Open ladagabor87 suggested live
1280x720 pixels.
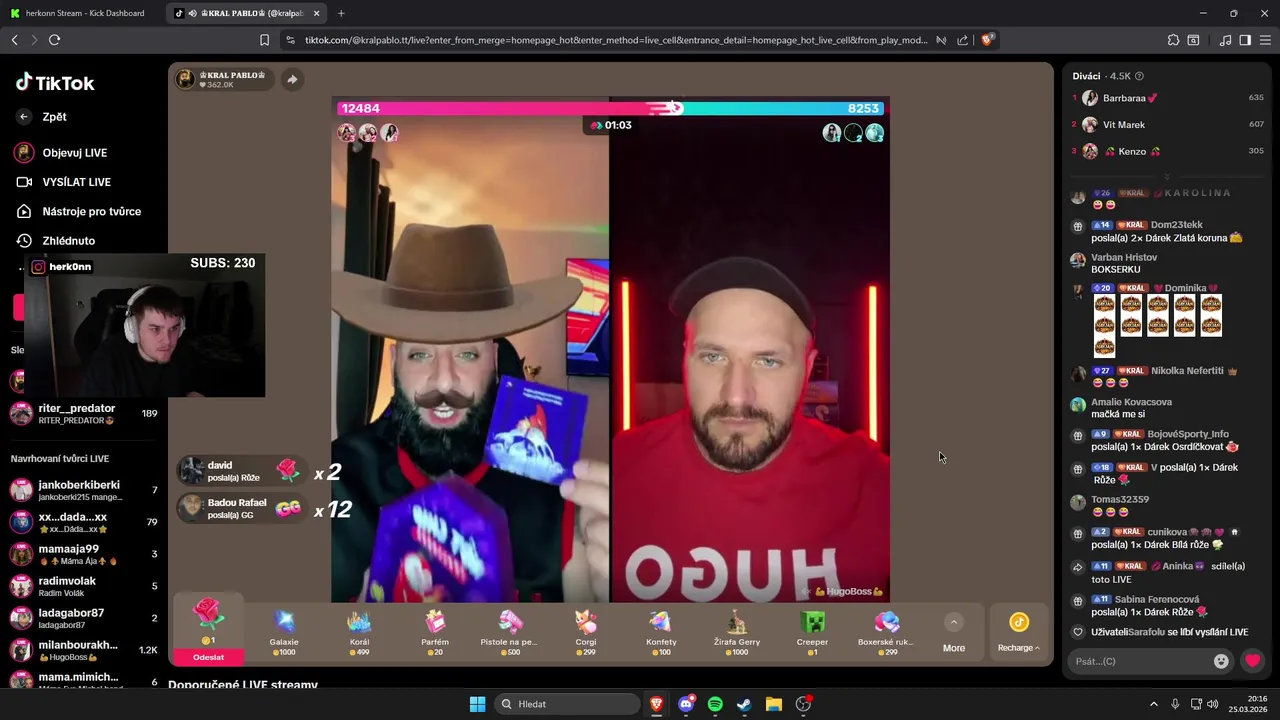pos(84,618)
